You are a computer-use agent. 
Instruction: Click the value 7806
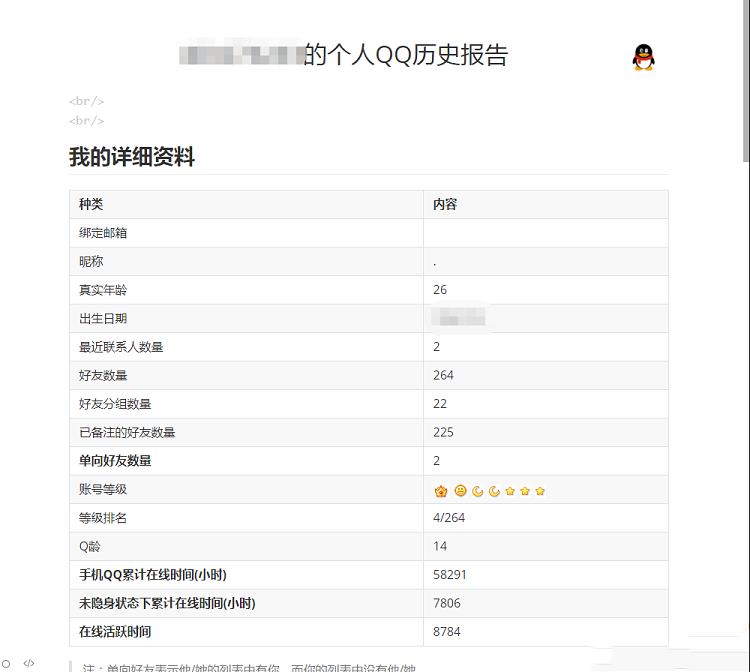click(447, 603)
